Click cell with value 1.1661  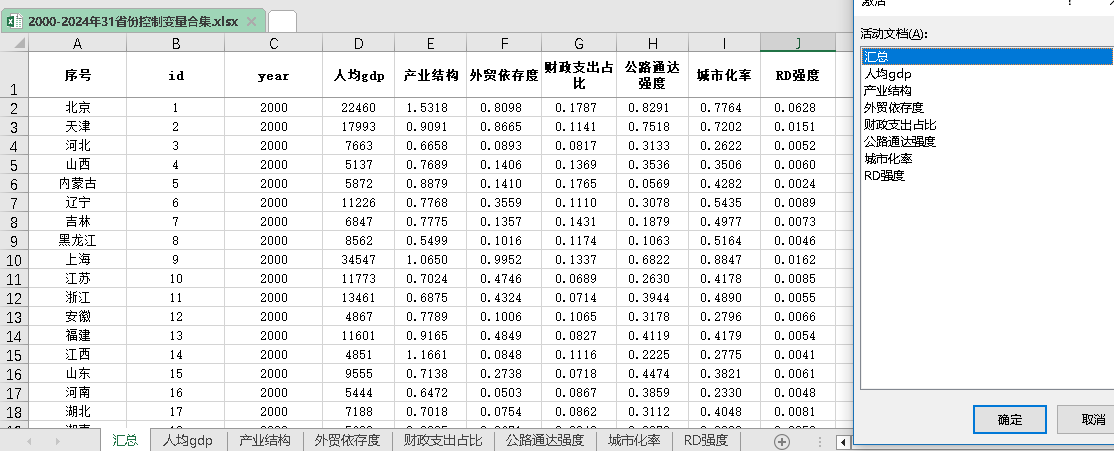431,354
